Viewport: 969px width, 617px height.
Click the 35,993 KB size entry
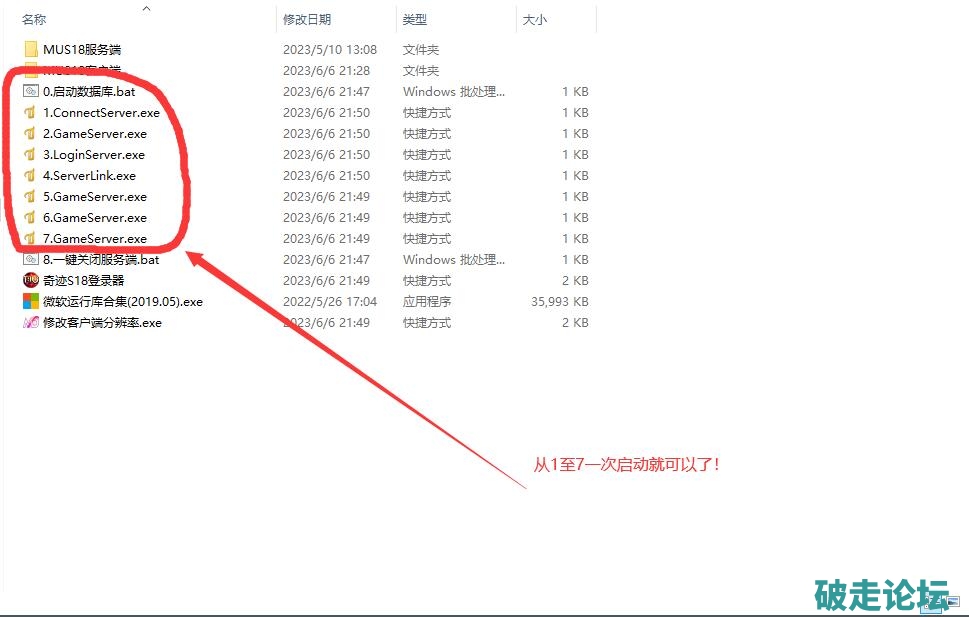(x=561, y=301)
